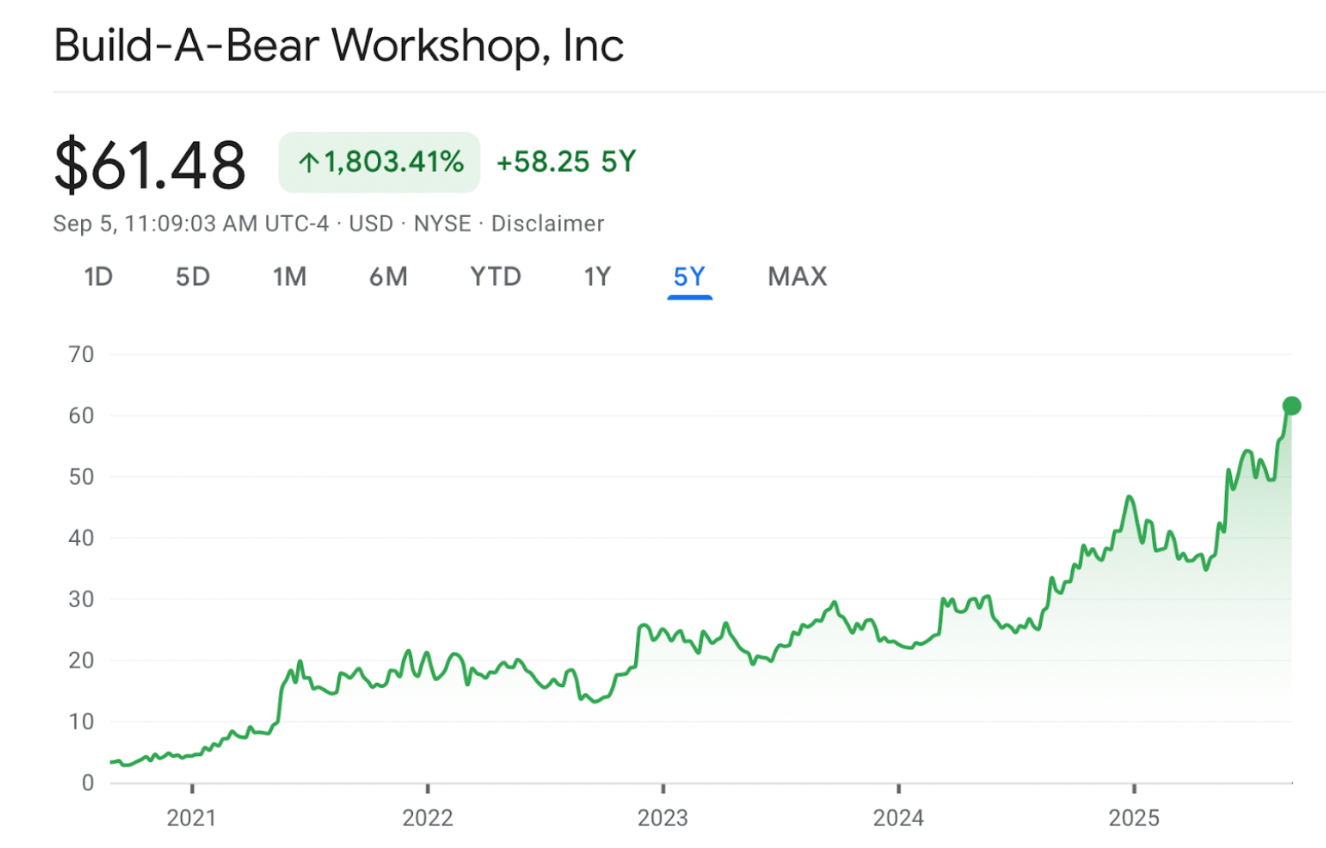1326x848 pixels.
Task: Click the Build-A-Bear Workshop, Inc title
Action: coord(339,46)
